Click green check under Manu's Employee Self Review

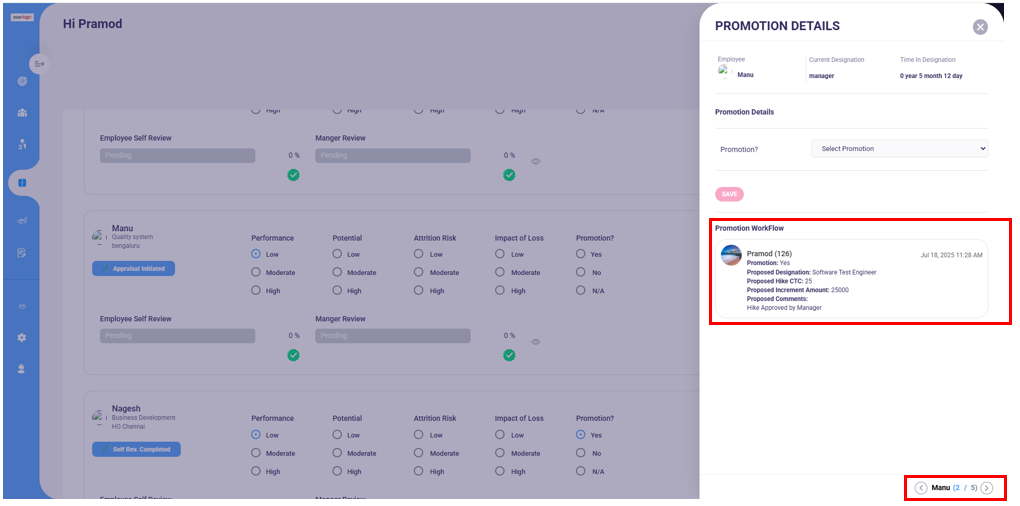click(293, 355)
